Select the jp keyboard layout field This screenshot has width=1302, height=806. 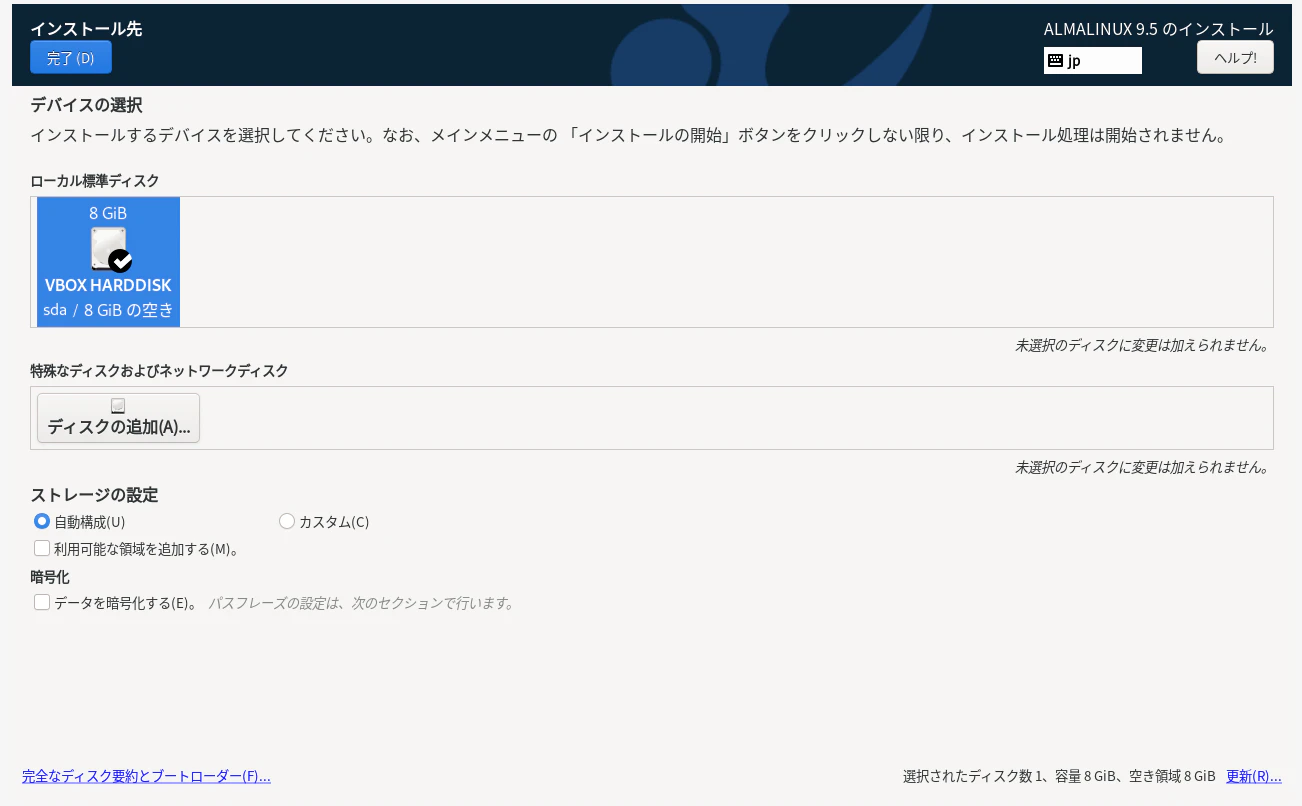pyautogui.click(x=1092, y=60)
